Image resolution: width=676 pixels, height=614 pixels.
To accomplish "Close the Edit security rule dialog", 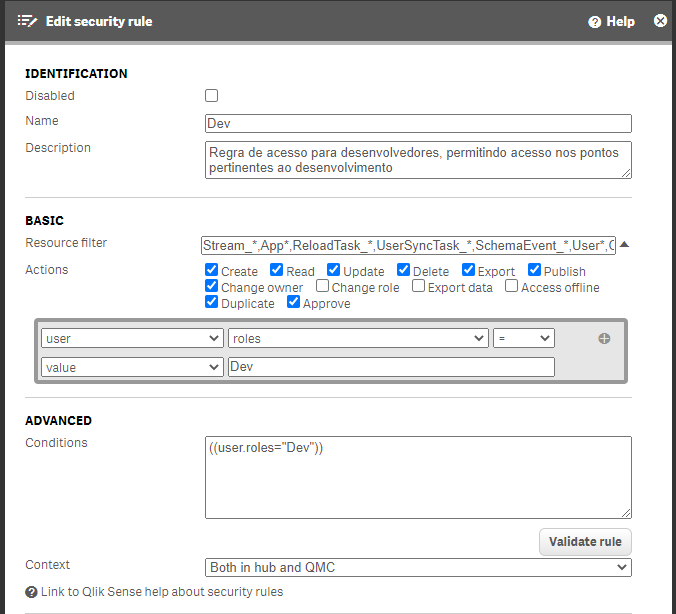I will coord(660,21).
